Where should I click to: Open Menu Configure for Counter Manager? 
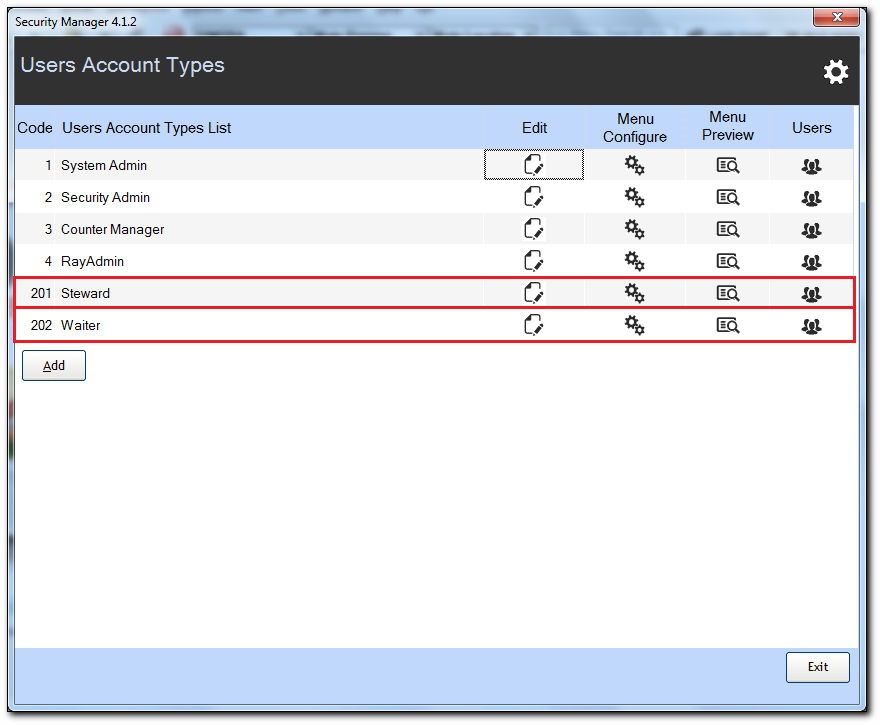635,229
